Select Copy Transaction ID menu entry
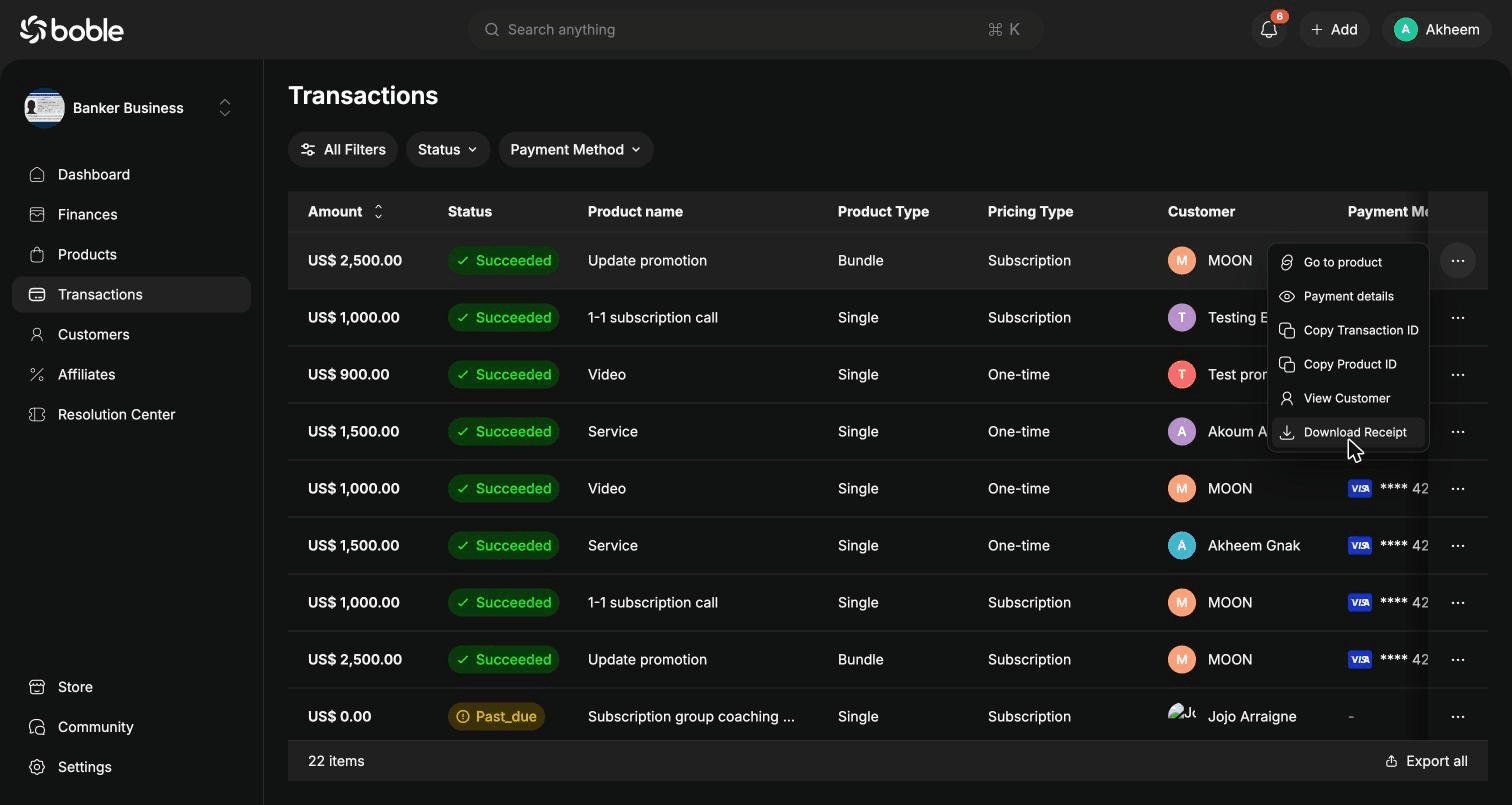 (x=1348, y=330)
